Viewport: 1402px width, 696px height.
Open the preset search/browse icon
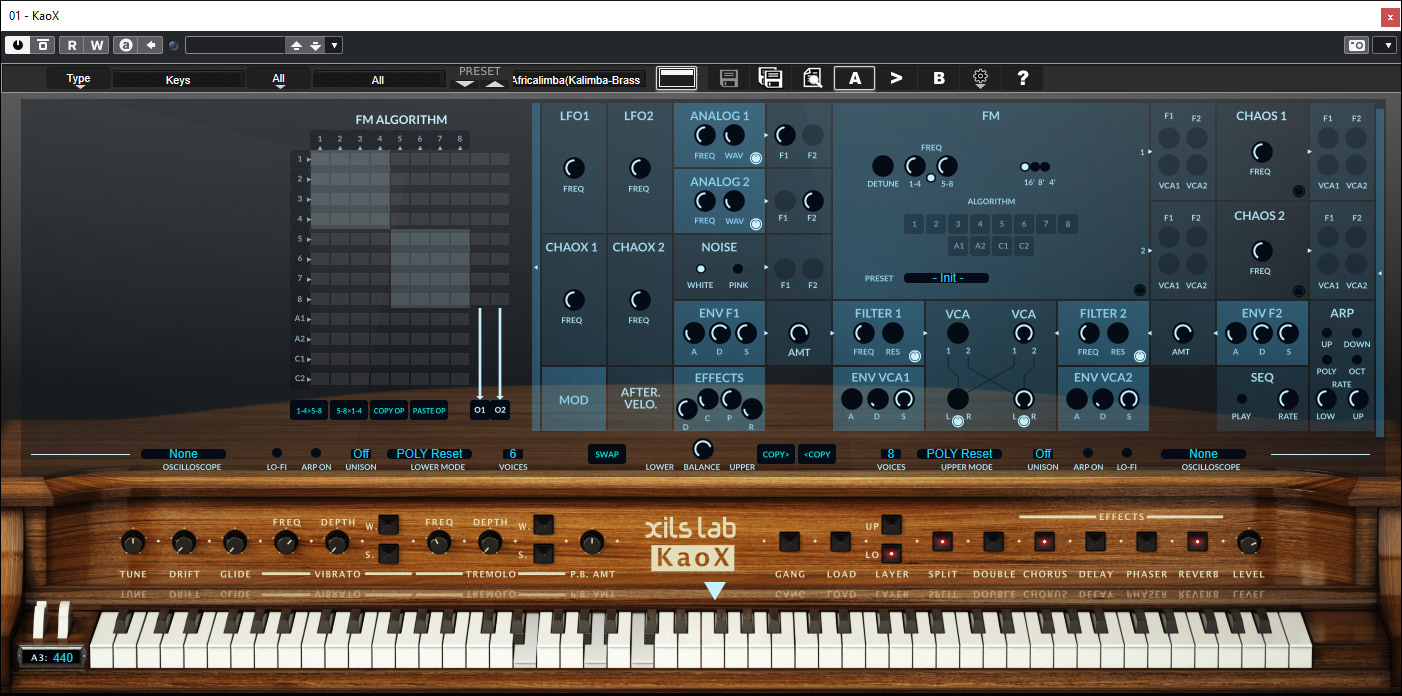point(812,78)
